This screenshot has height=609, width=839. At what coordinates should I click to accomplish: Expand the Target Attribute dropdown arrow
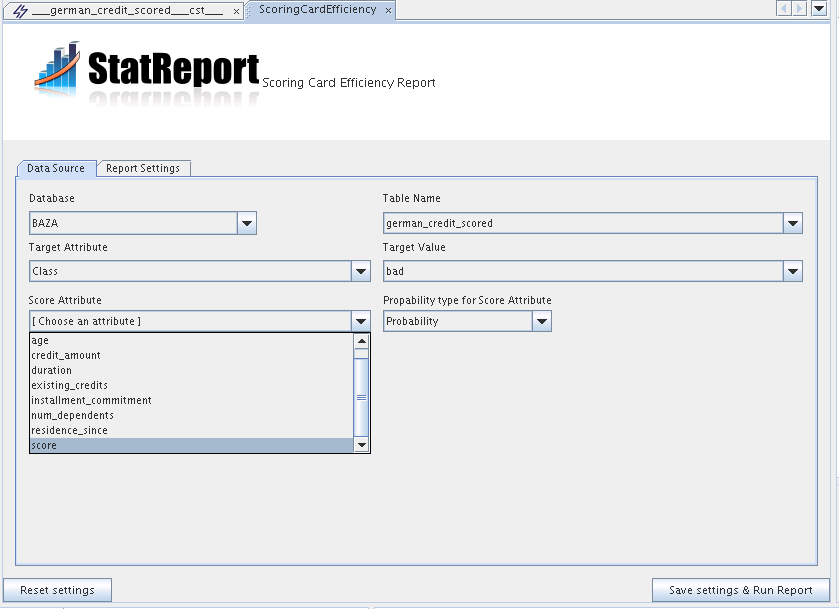point(361,271)
